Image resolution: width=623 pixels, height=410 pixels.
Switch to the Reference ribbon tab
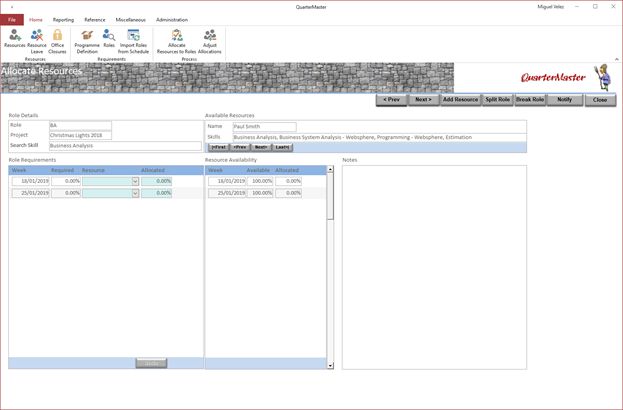click(x=95, y=19)
